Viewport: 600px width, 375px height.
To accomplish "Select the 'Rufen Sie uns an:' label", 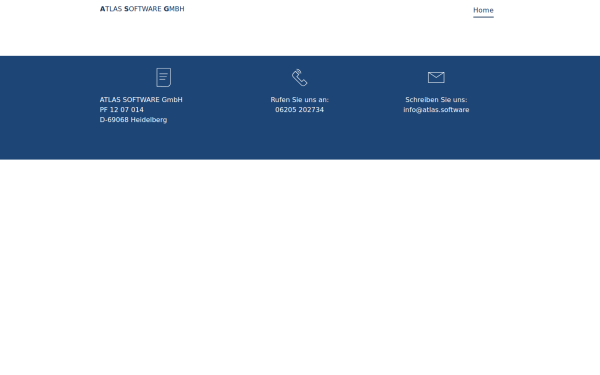I will point(300,100).
